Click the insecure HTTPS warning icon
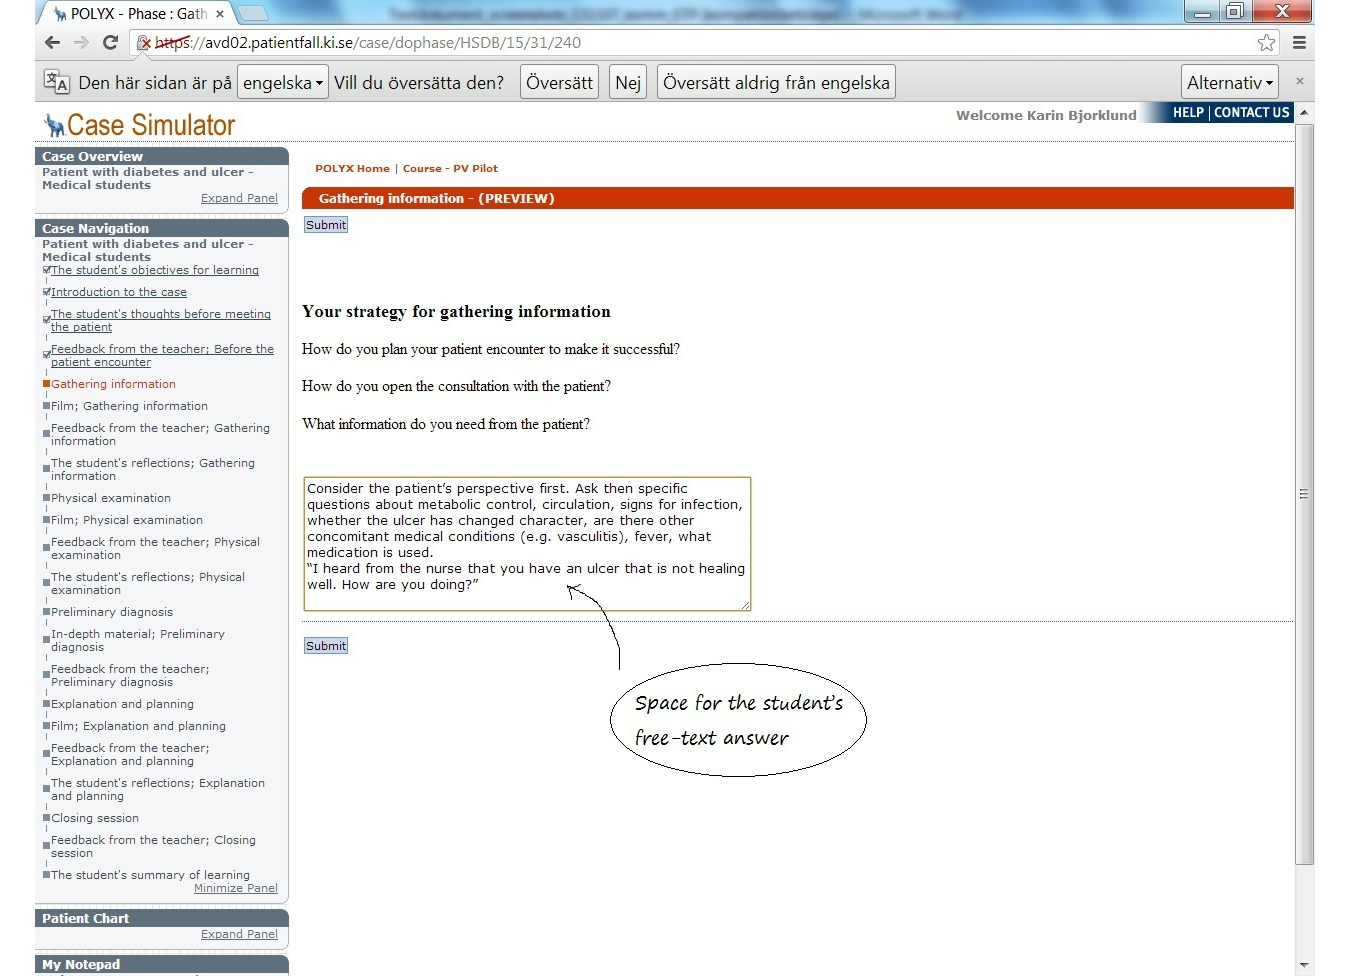 [x=144, y=43]
